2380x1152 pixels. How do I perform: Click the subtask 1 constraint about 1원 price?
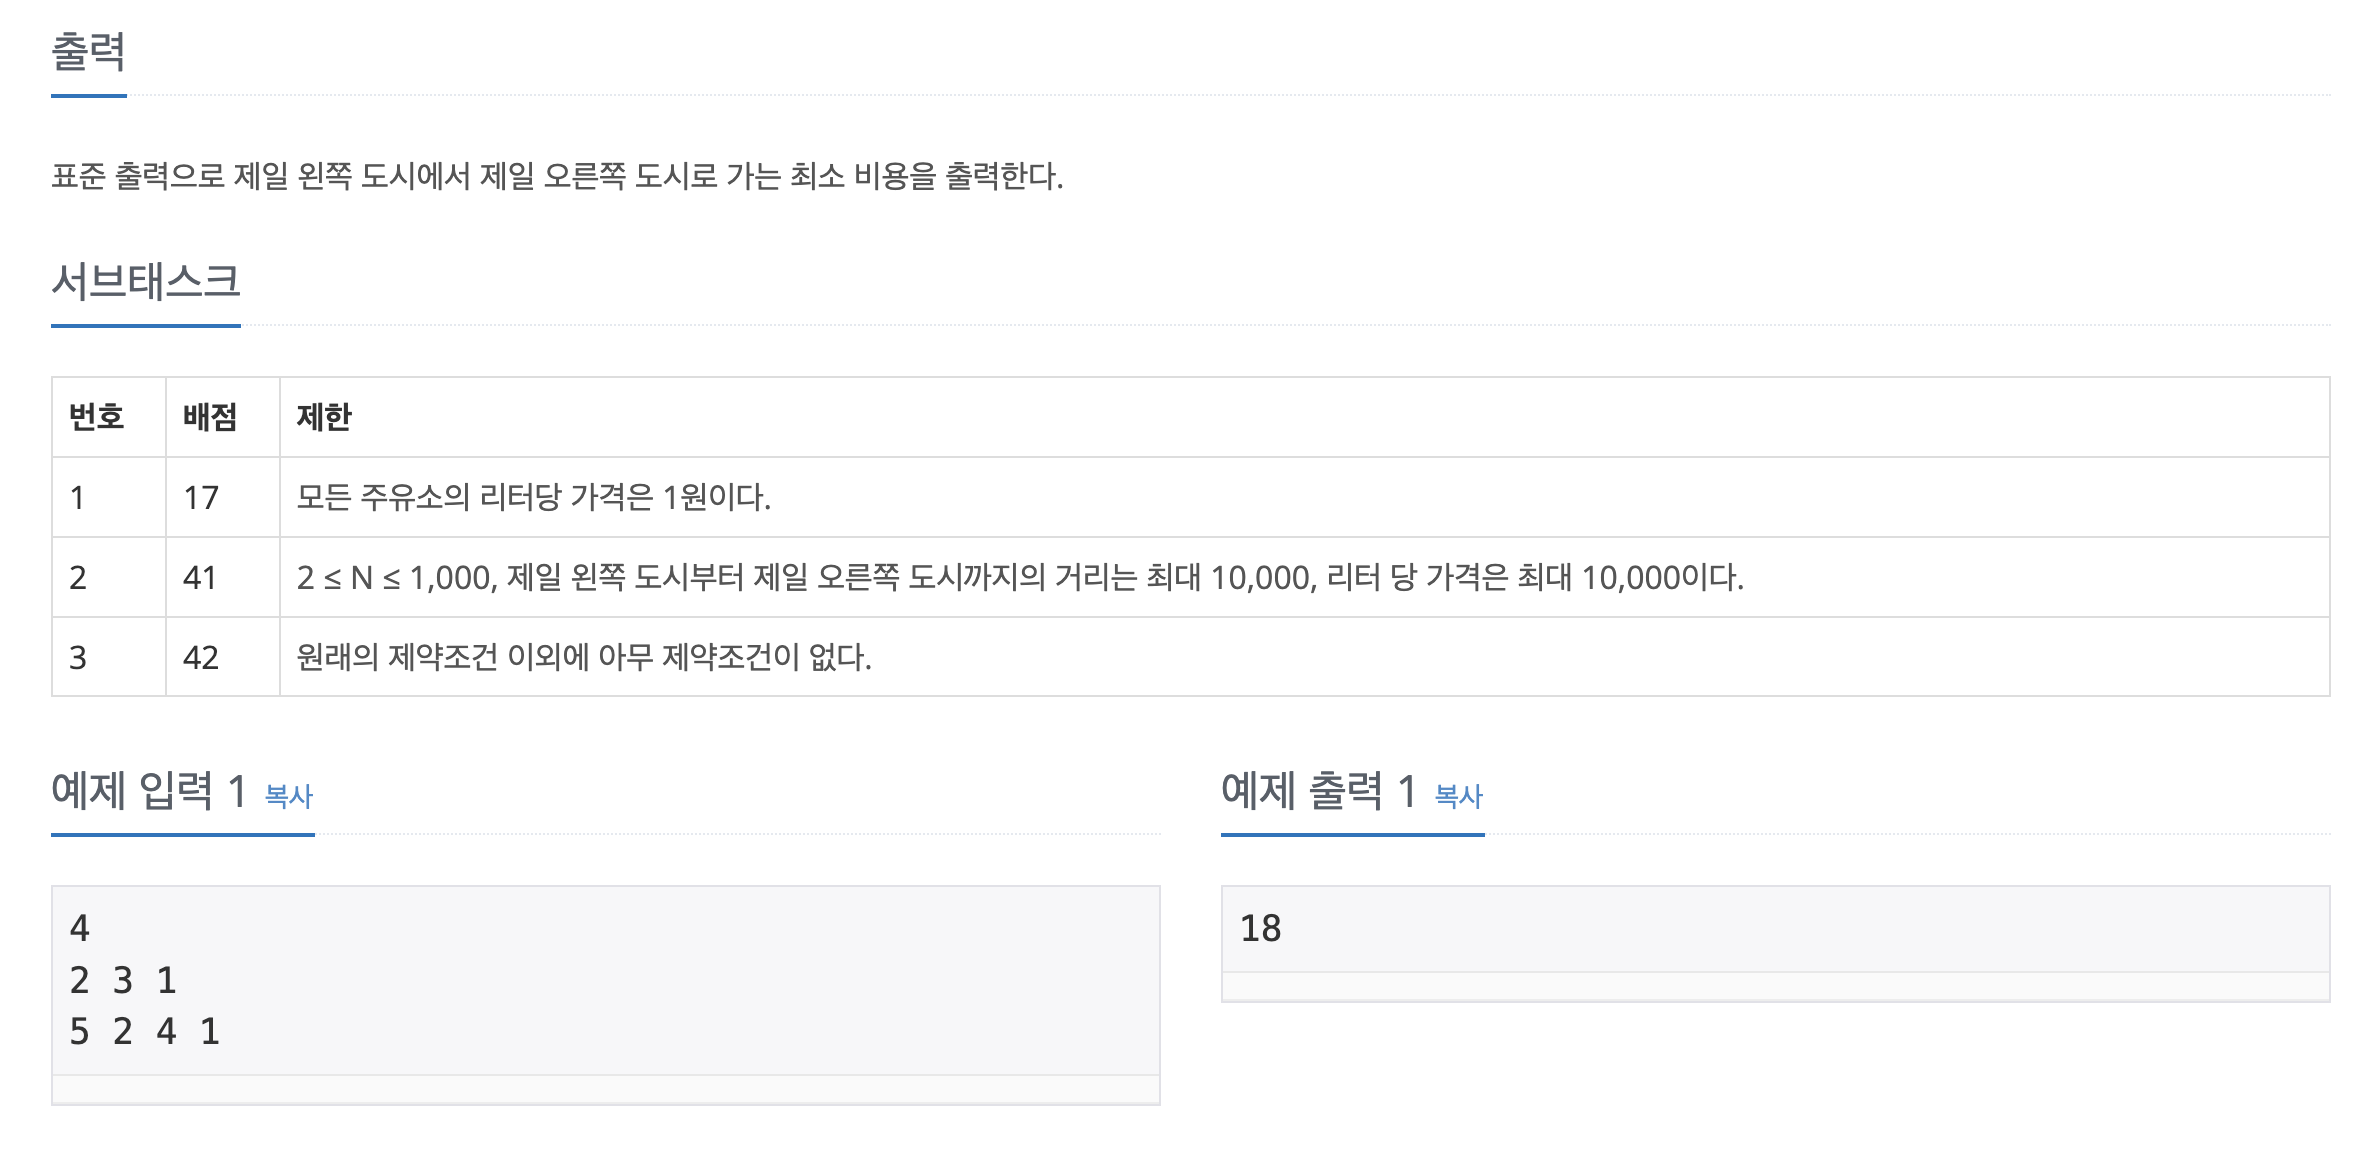[x=533, y=497]
